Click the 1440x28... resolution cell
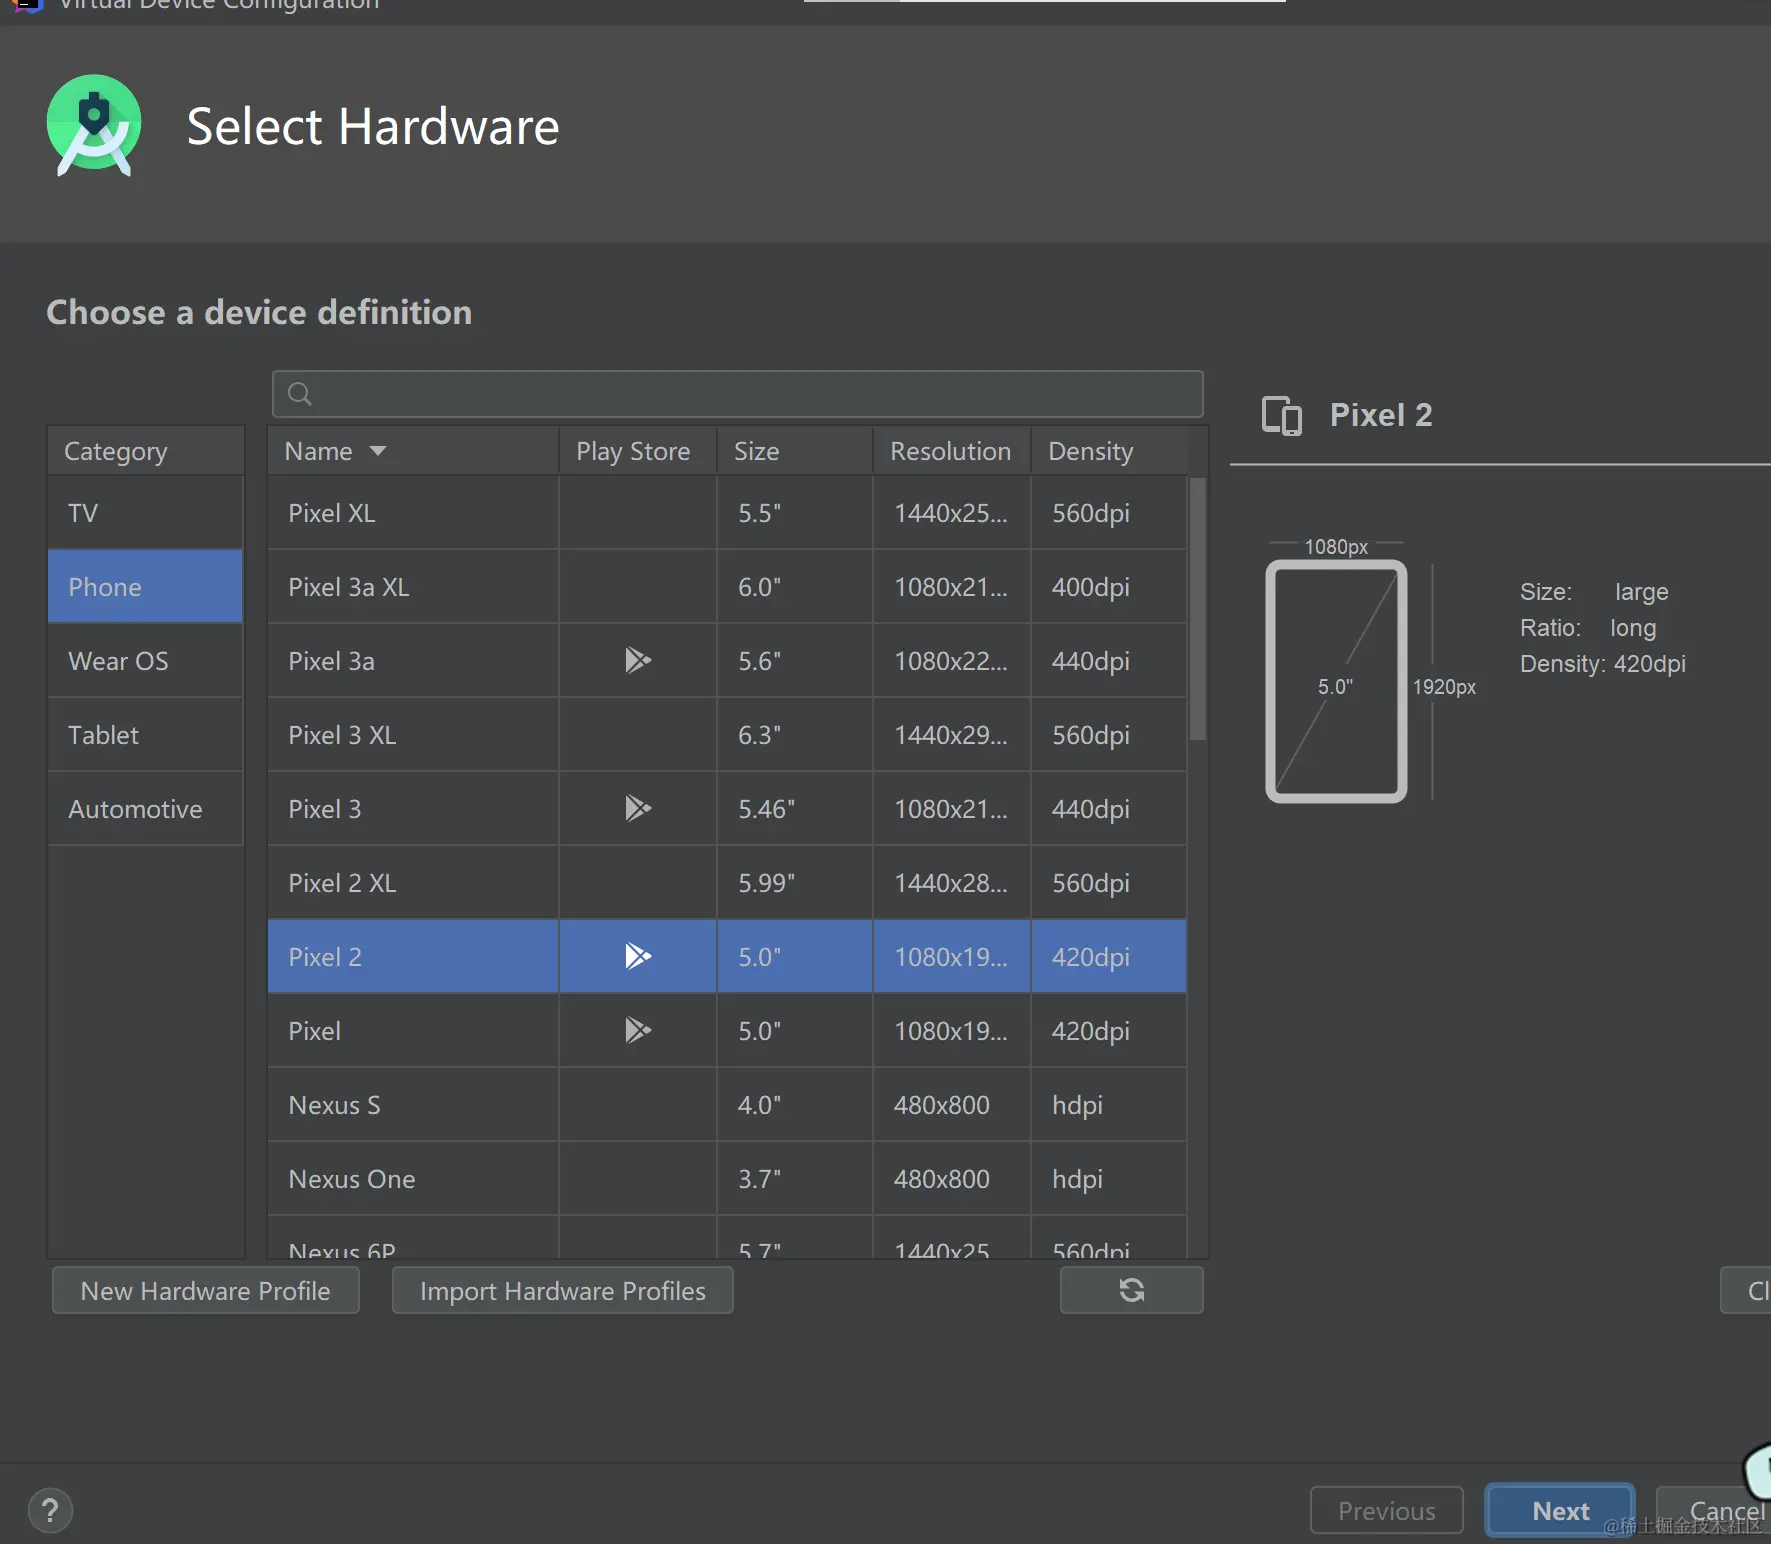 point(951,883)
